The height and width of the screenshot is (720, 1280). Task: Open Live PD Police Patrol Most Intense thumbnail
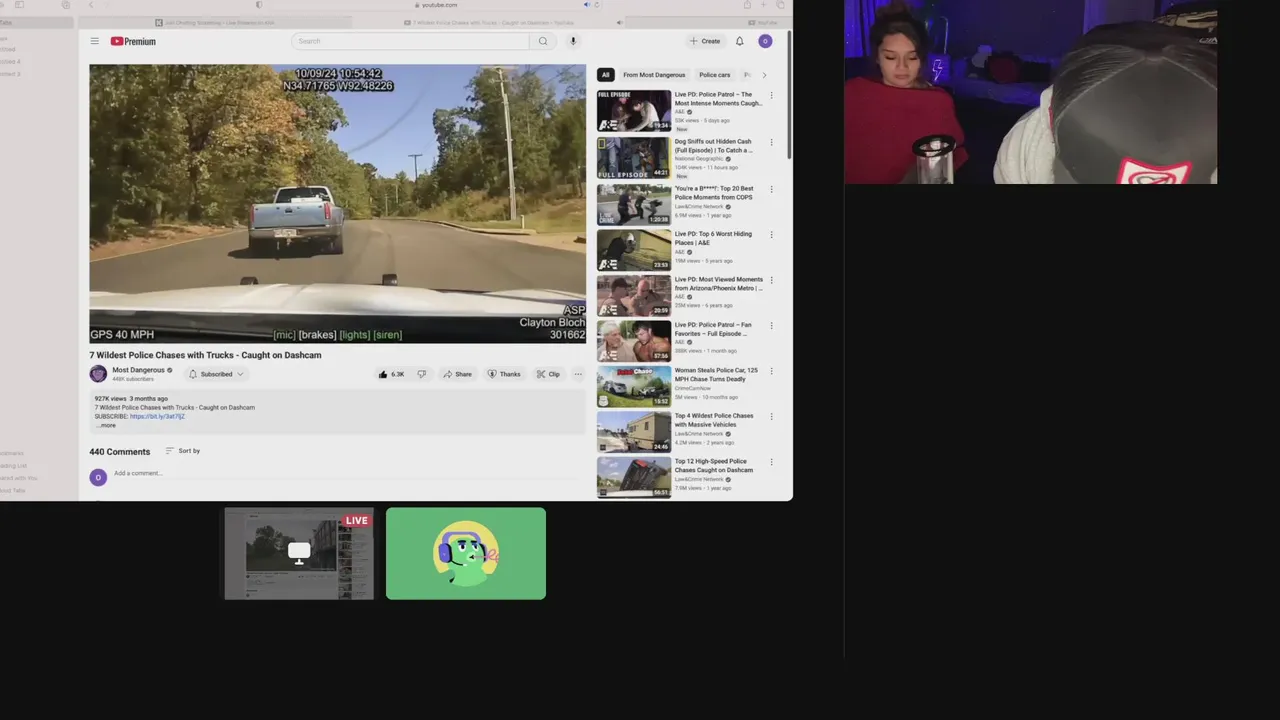(x=634, y=111)
